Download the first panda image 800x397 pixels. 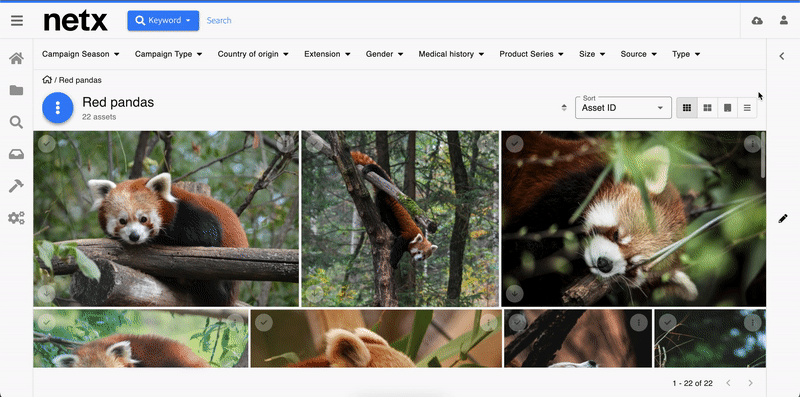click(46, 293)
